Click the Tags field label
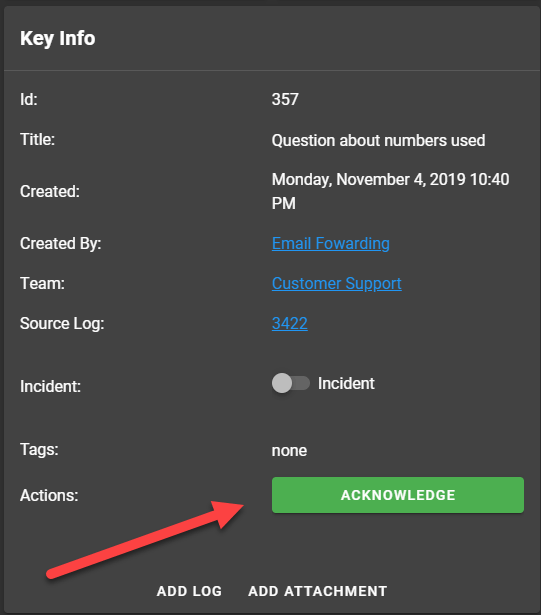 tap(39, 449)
